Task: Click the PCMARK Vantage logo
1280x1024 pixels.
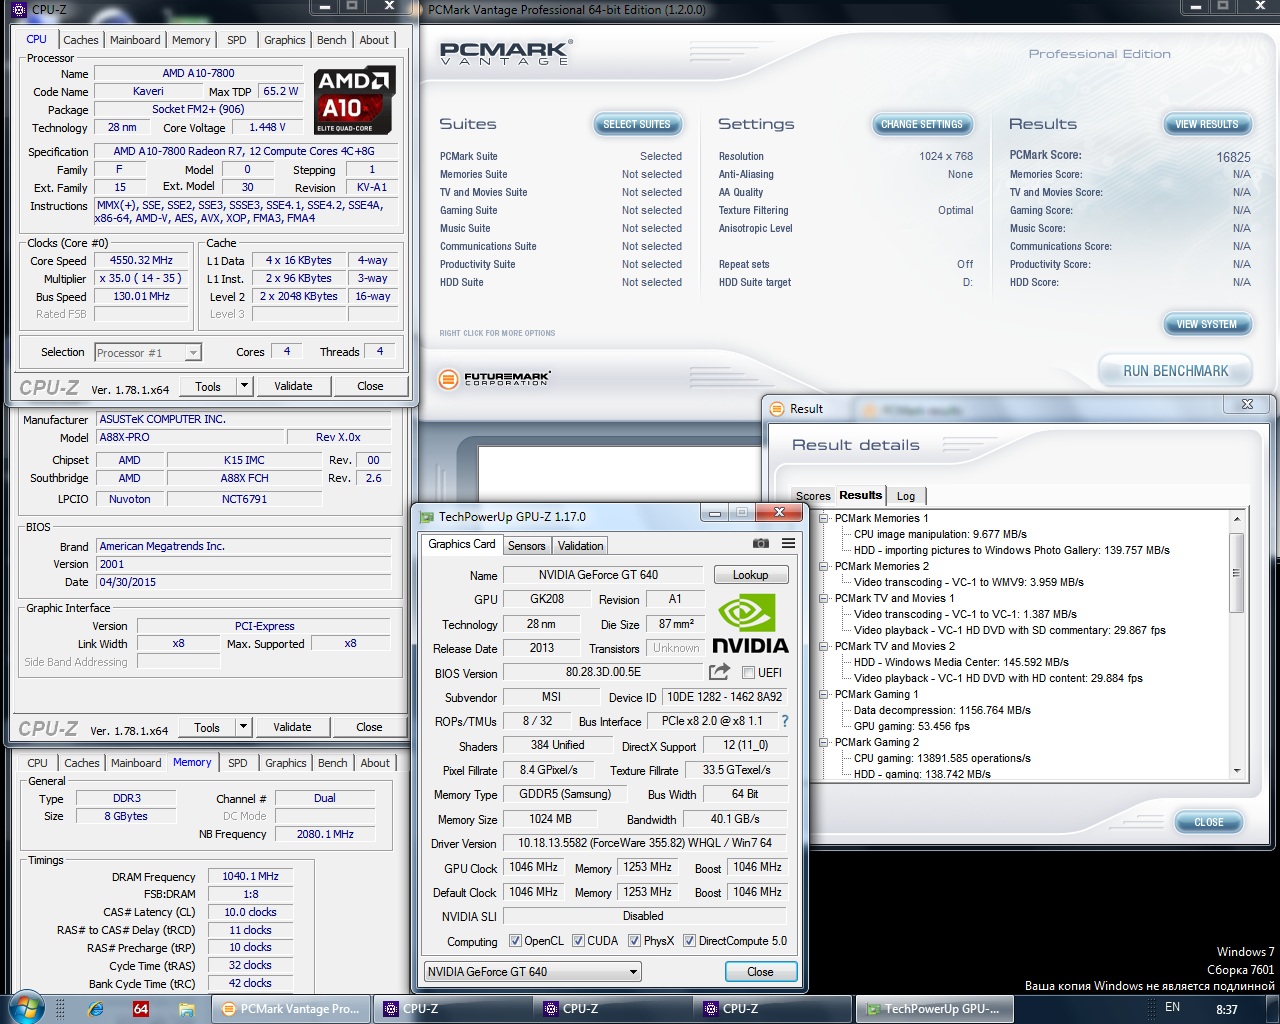Action: [506, 53]
